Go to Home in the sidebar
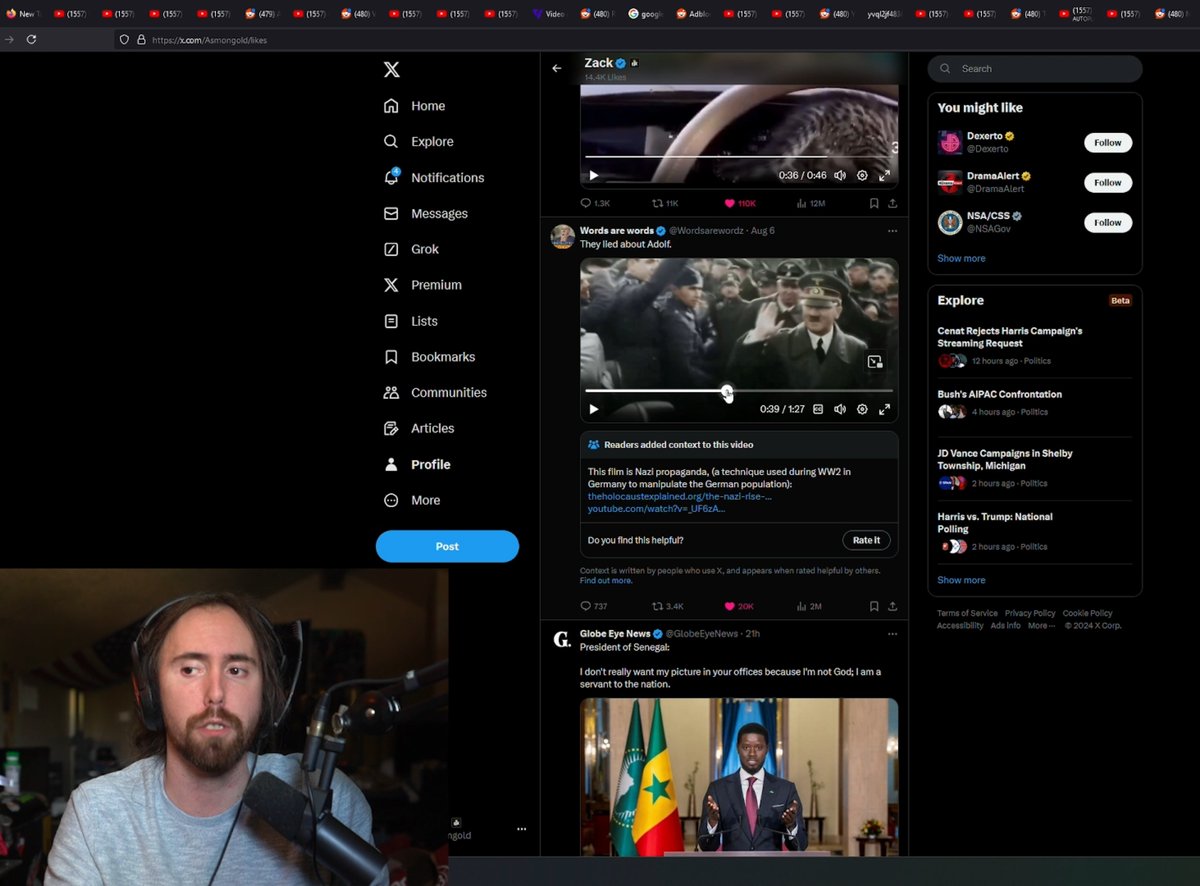This screenshot has height=886, width=1200. pyautogui.click(x=415, y=106)
